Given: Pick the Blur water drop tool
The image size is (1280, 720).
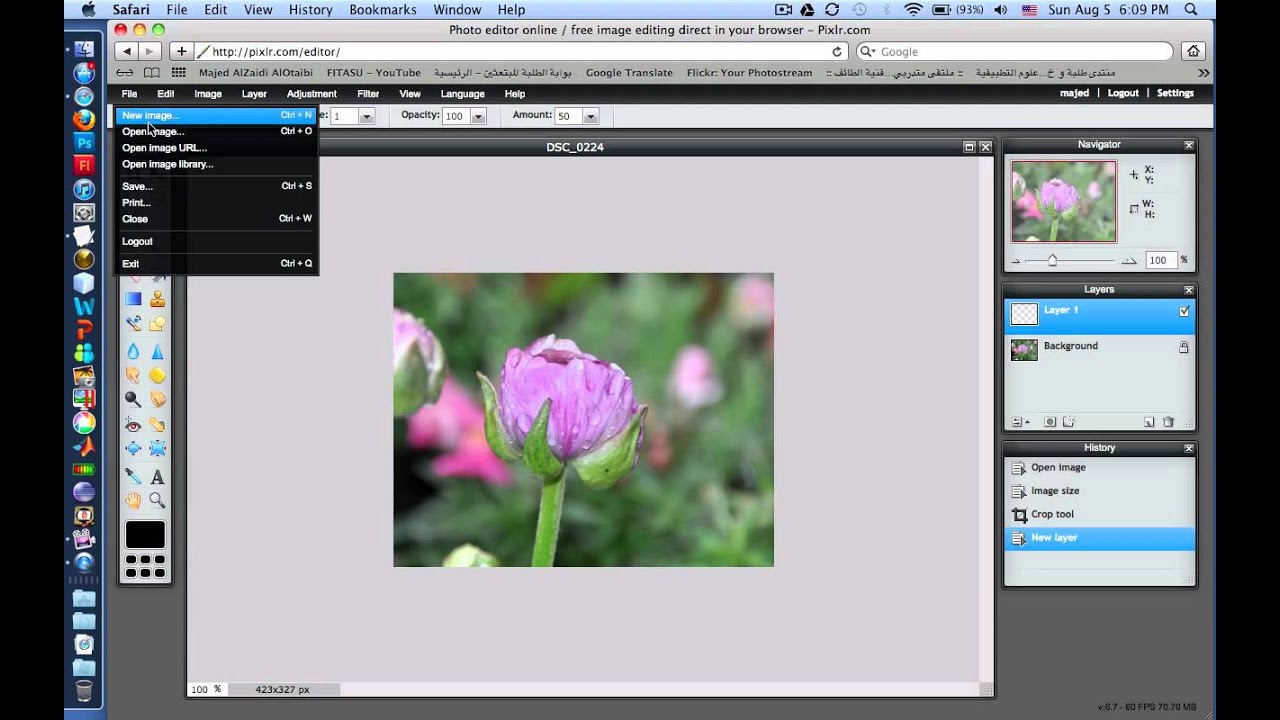Looking at the screenshot, I should click(x=133, y=351).
